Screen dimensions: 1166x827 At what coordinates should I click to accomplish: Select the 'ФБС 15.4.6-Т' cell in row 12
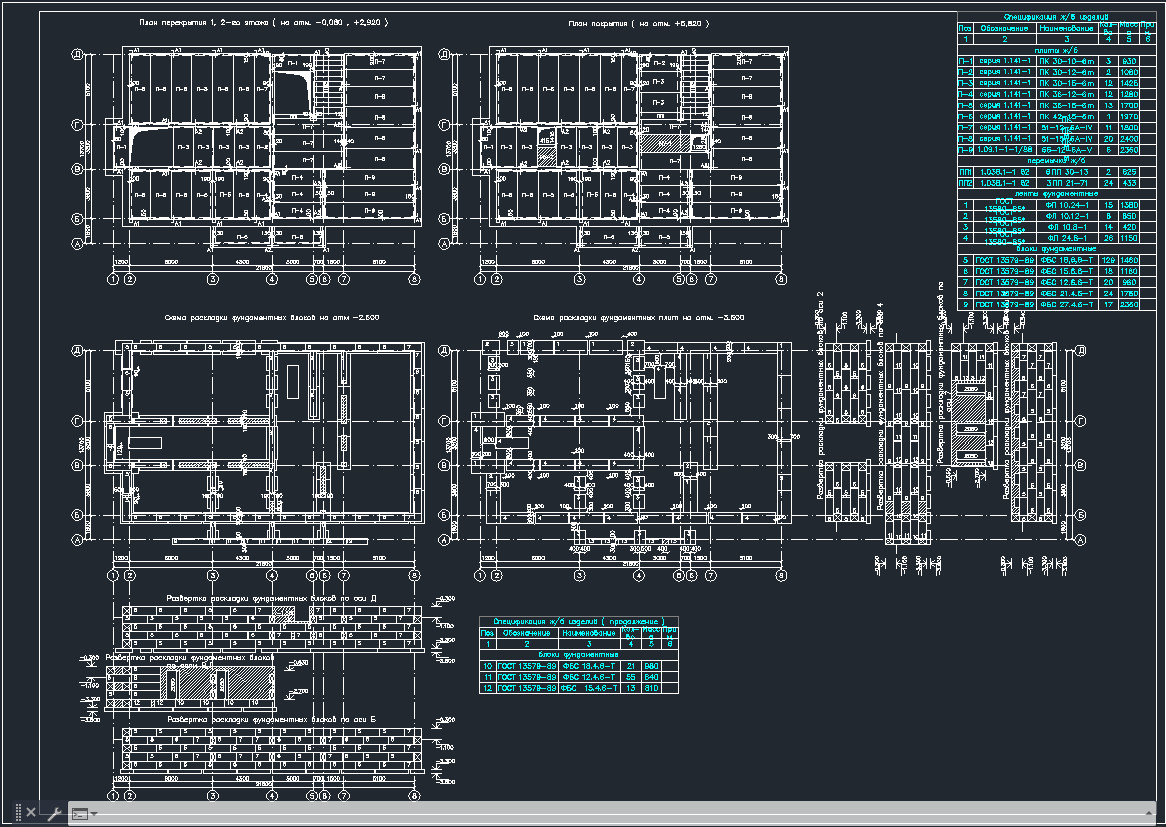(x=589, y=688)
